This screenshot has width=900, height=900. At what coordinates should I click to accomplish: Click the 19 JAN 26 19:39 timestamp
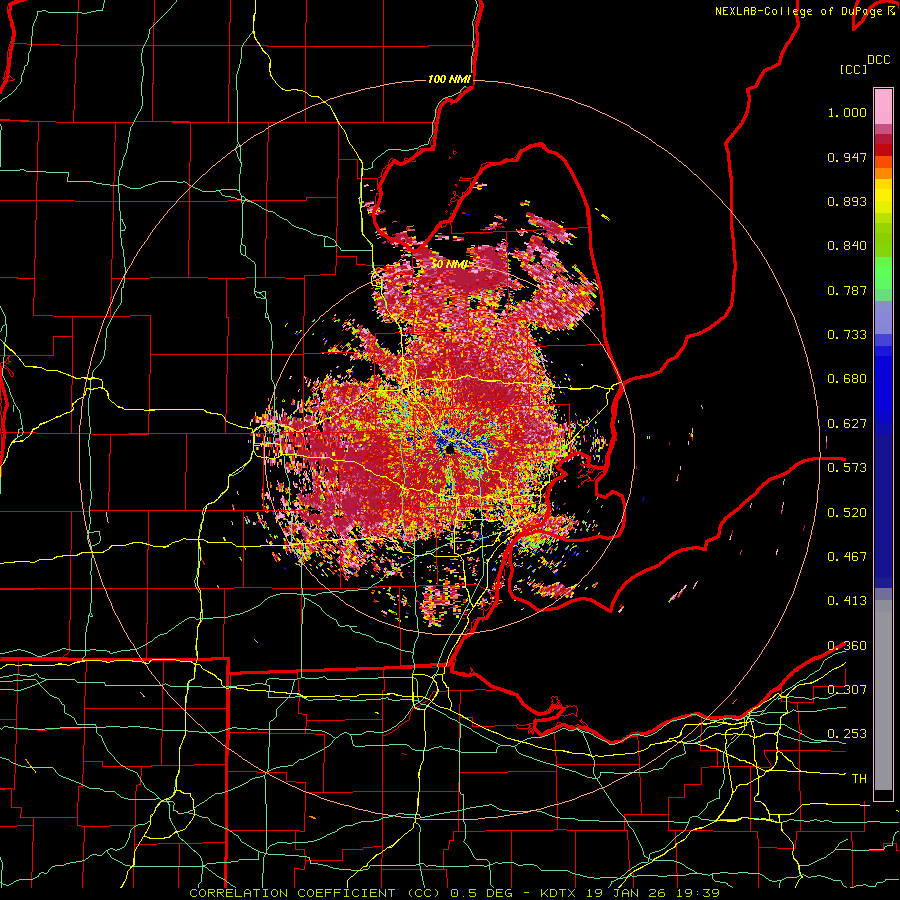pos(651,893)
